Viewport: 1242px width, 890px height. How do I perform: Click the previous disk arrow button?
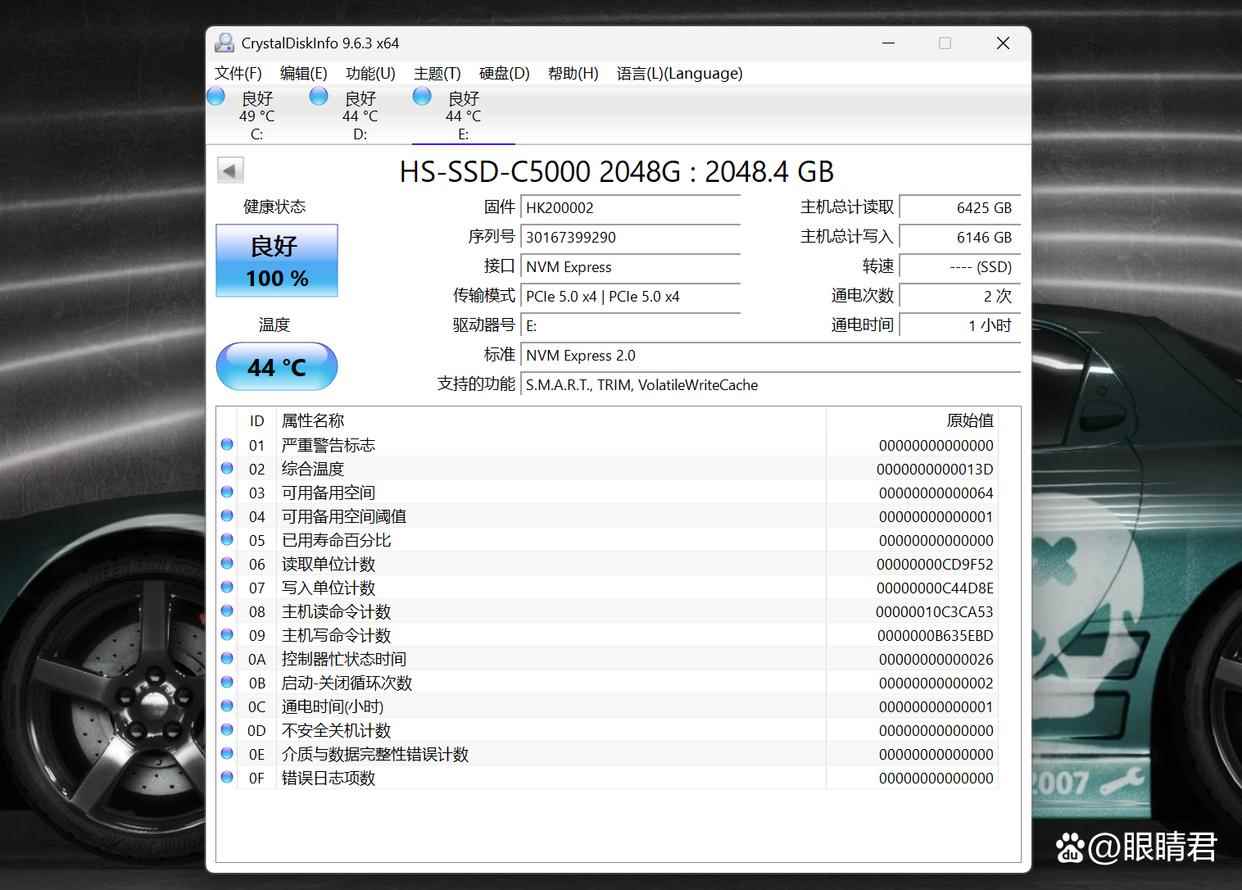230,171
